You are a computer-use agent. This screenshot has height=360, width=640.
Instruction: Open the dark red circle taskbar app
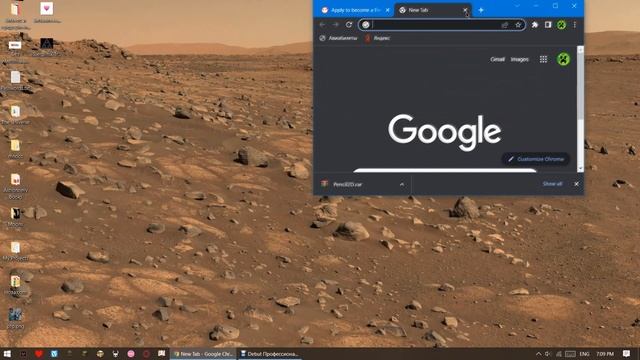(x=146, y=353)
